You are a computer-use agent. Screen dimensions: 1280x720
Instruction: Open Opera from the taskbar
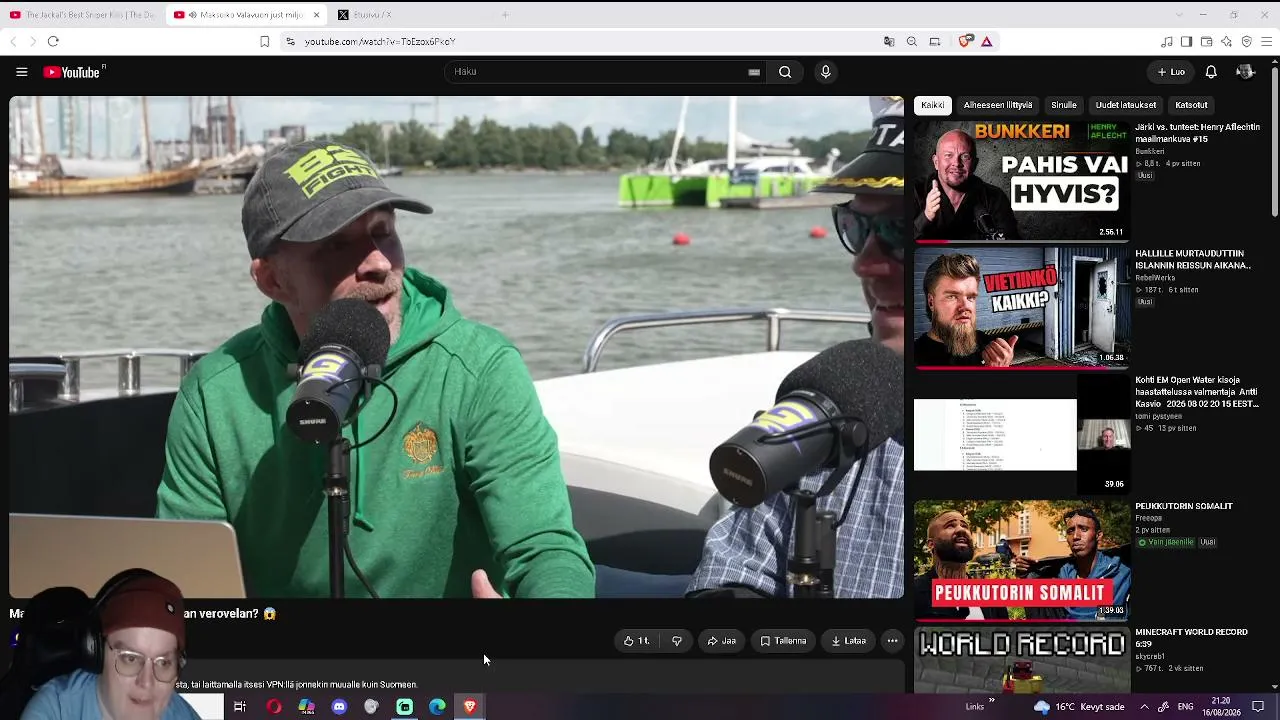click(273, 707)
